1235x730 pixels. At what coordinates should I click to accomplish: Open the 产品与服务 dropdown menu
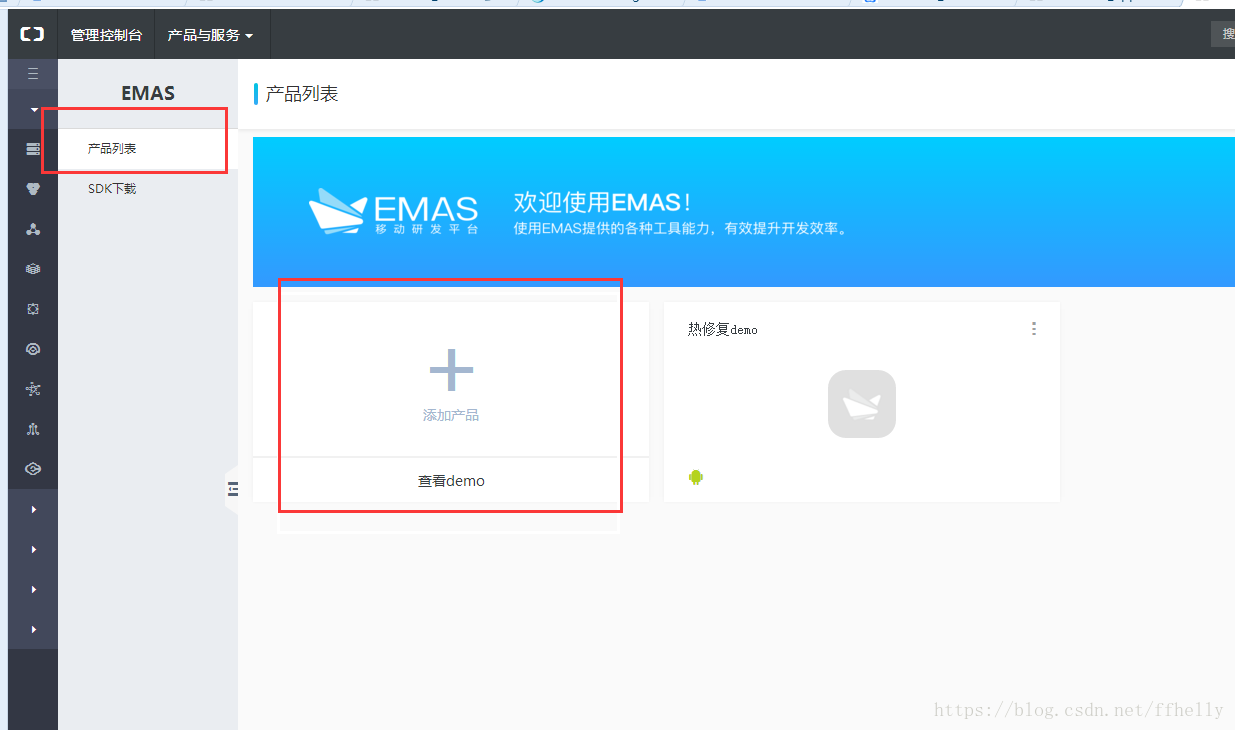point(210,35)
